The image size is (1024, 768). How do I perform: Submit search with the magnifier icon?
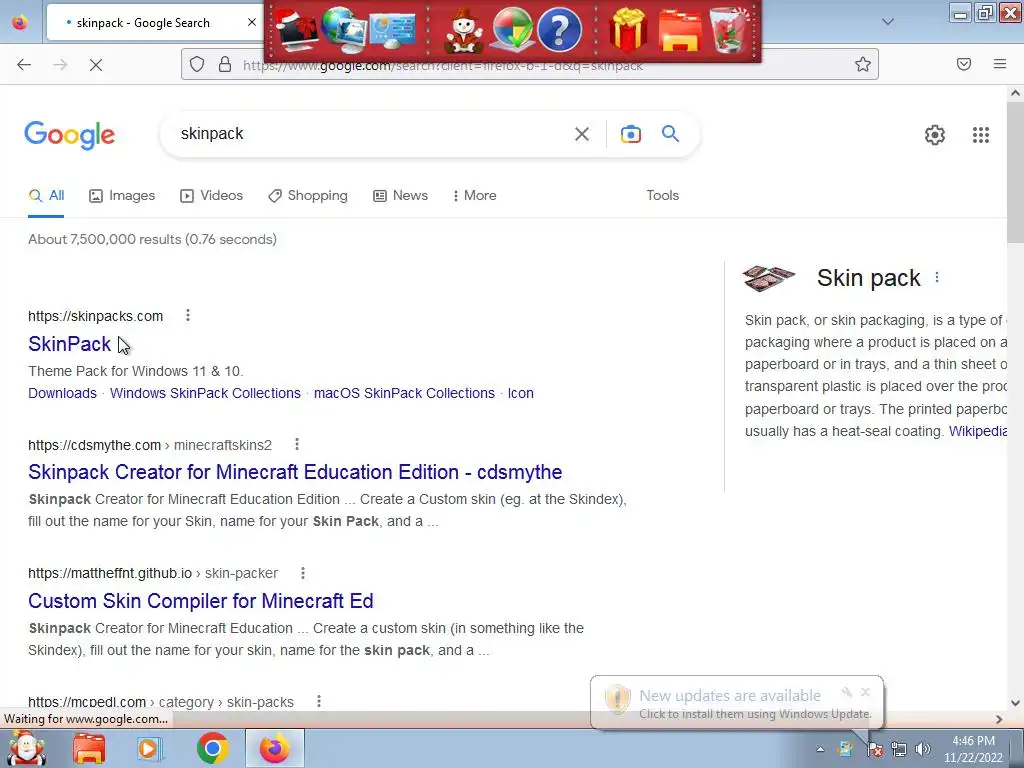point(670,134)
